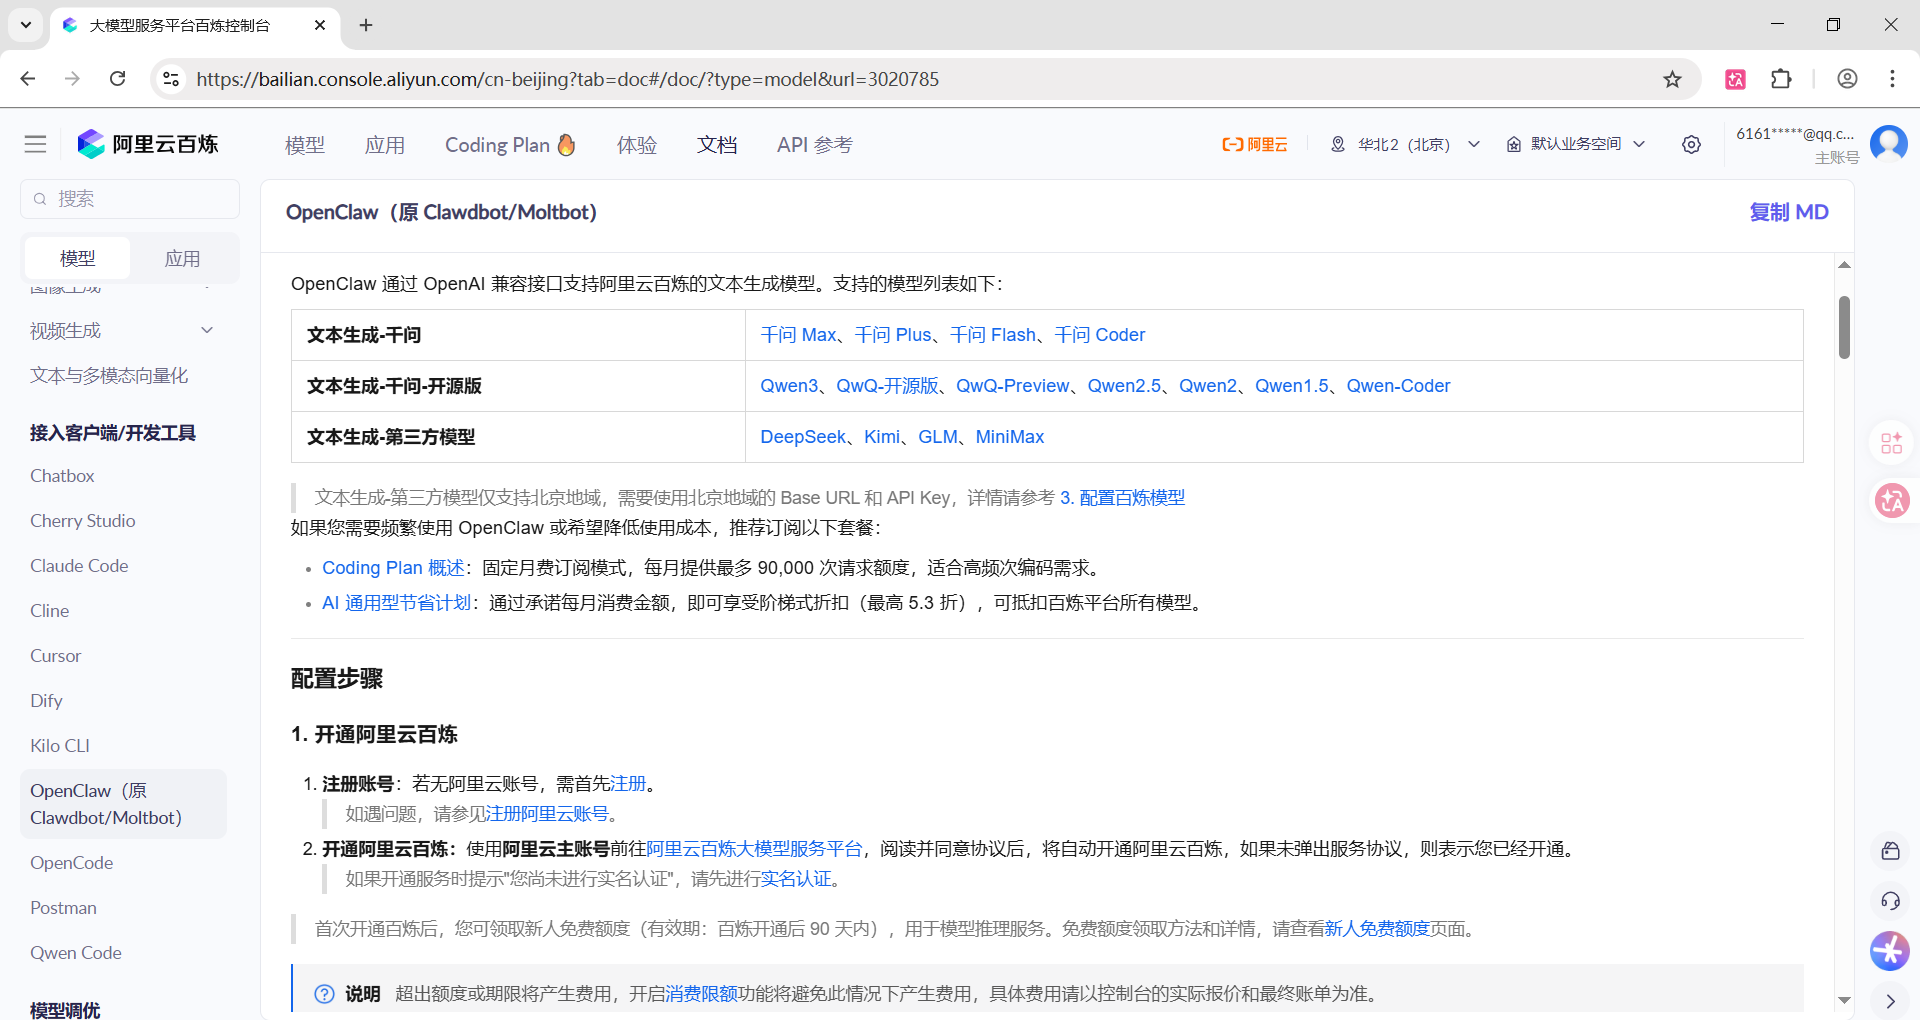
Task: Open the browser extensions puzzle icon
Action: point(1781,79)
